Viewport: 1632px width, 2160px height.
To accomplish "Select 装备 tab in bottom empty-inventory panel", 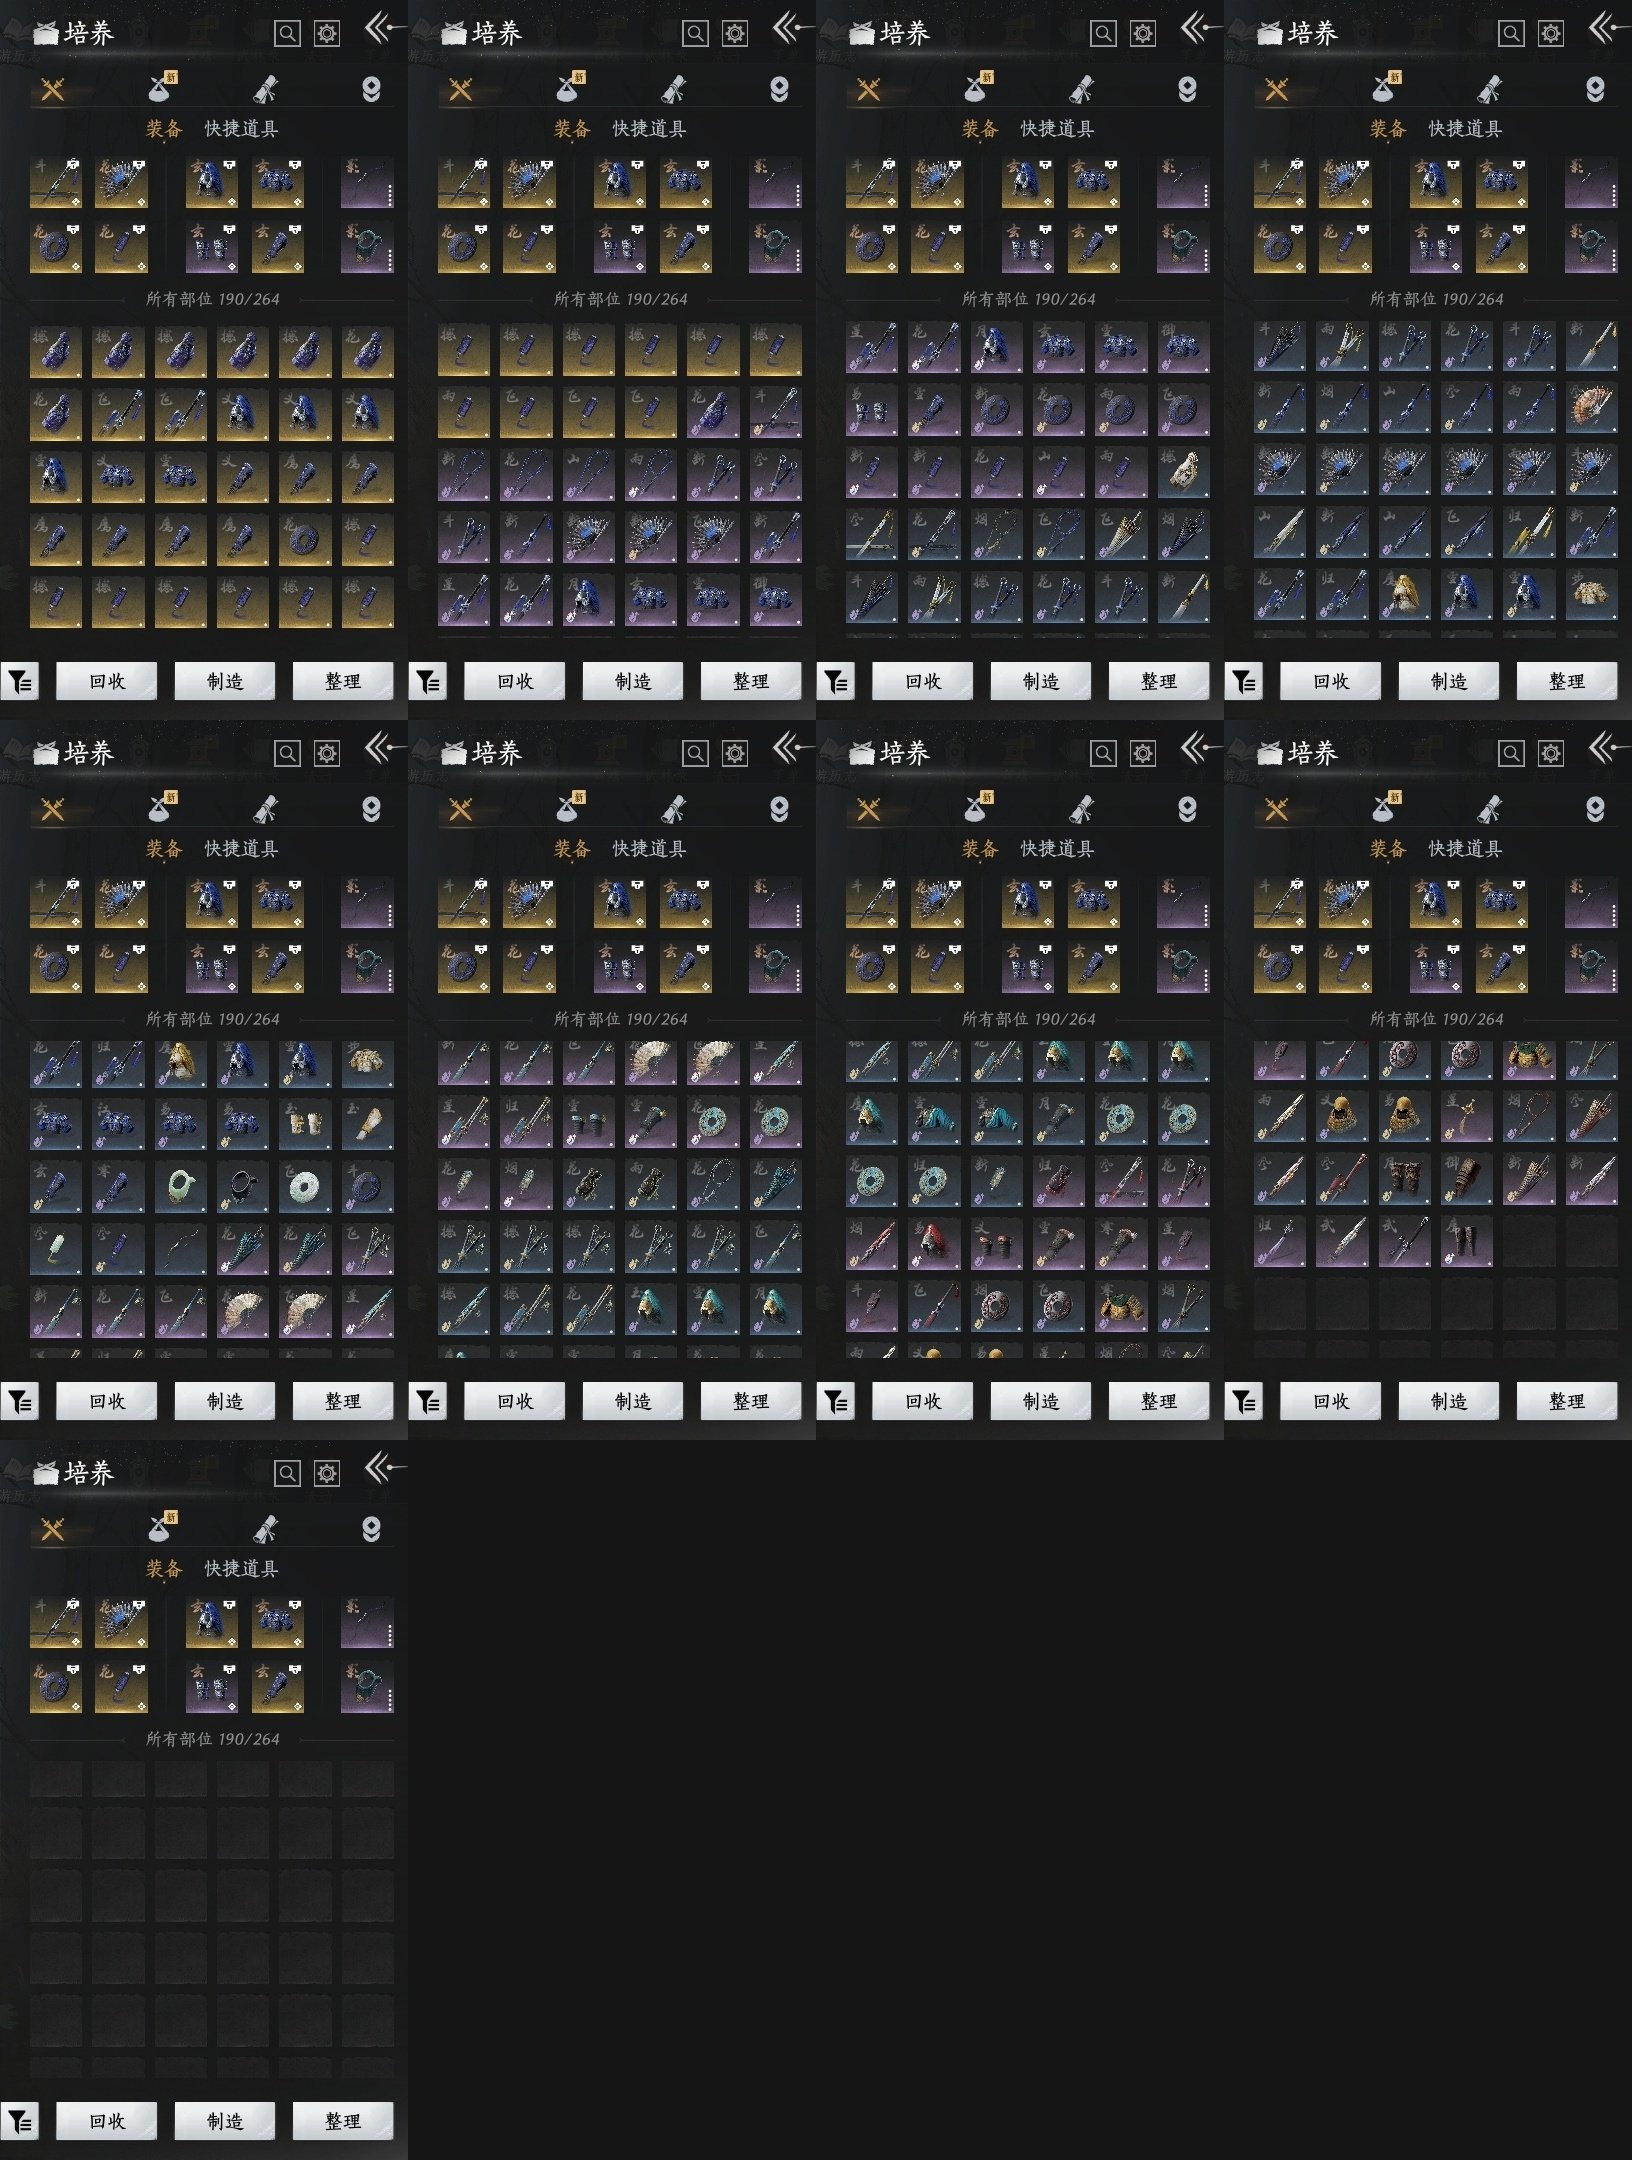I will click(164, 1568).
